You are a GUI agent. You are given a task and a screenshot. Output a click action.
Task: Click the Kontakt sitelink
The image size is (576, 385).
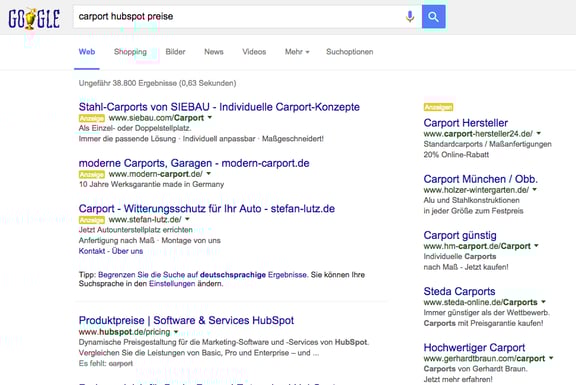tap(91, 251)
